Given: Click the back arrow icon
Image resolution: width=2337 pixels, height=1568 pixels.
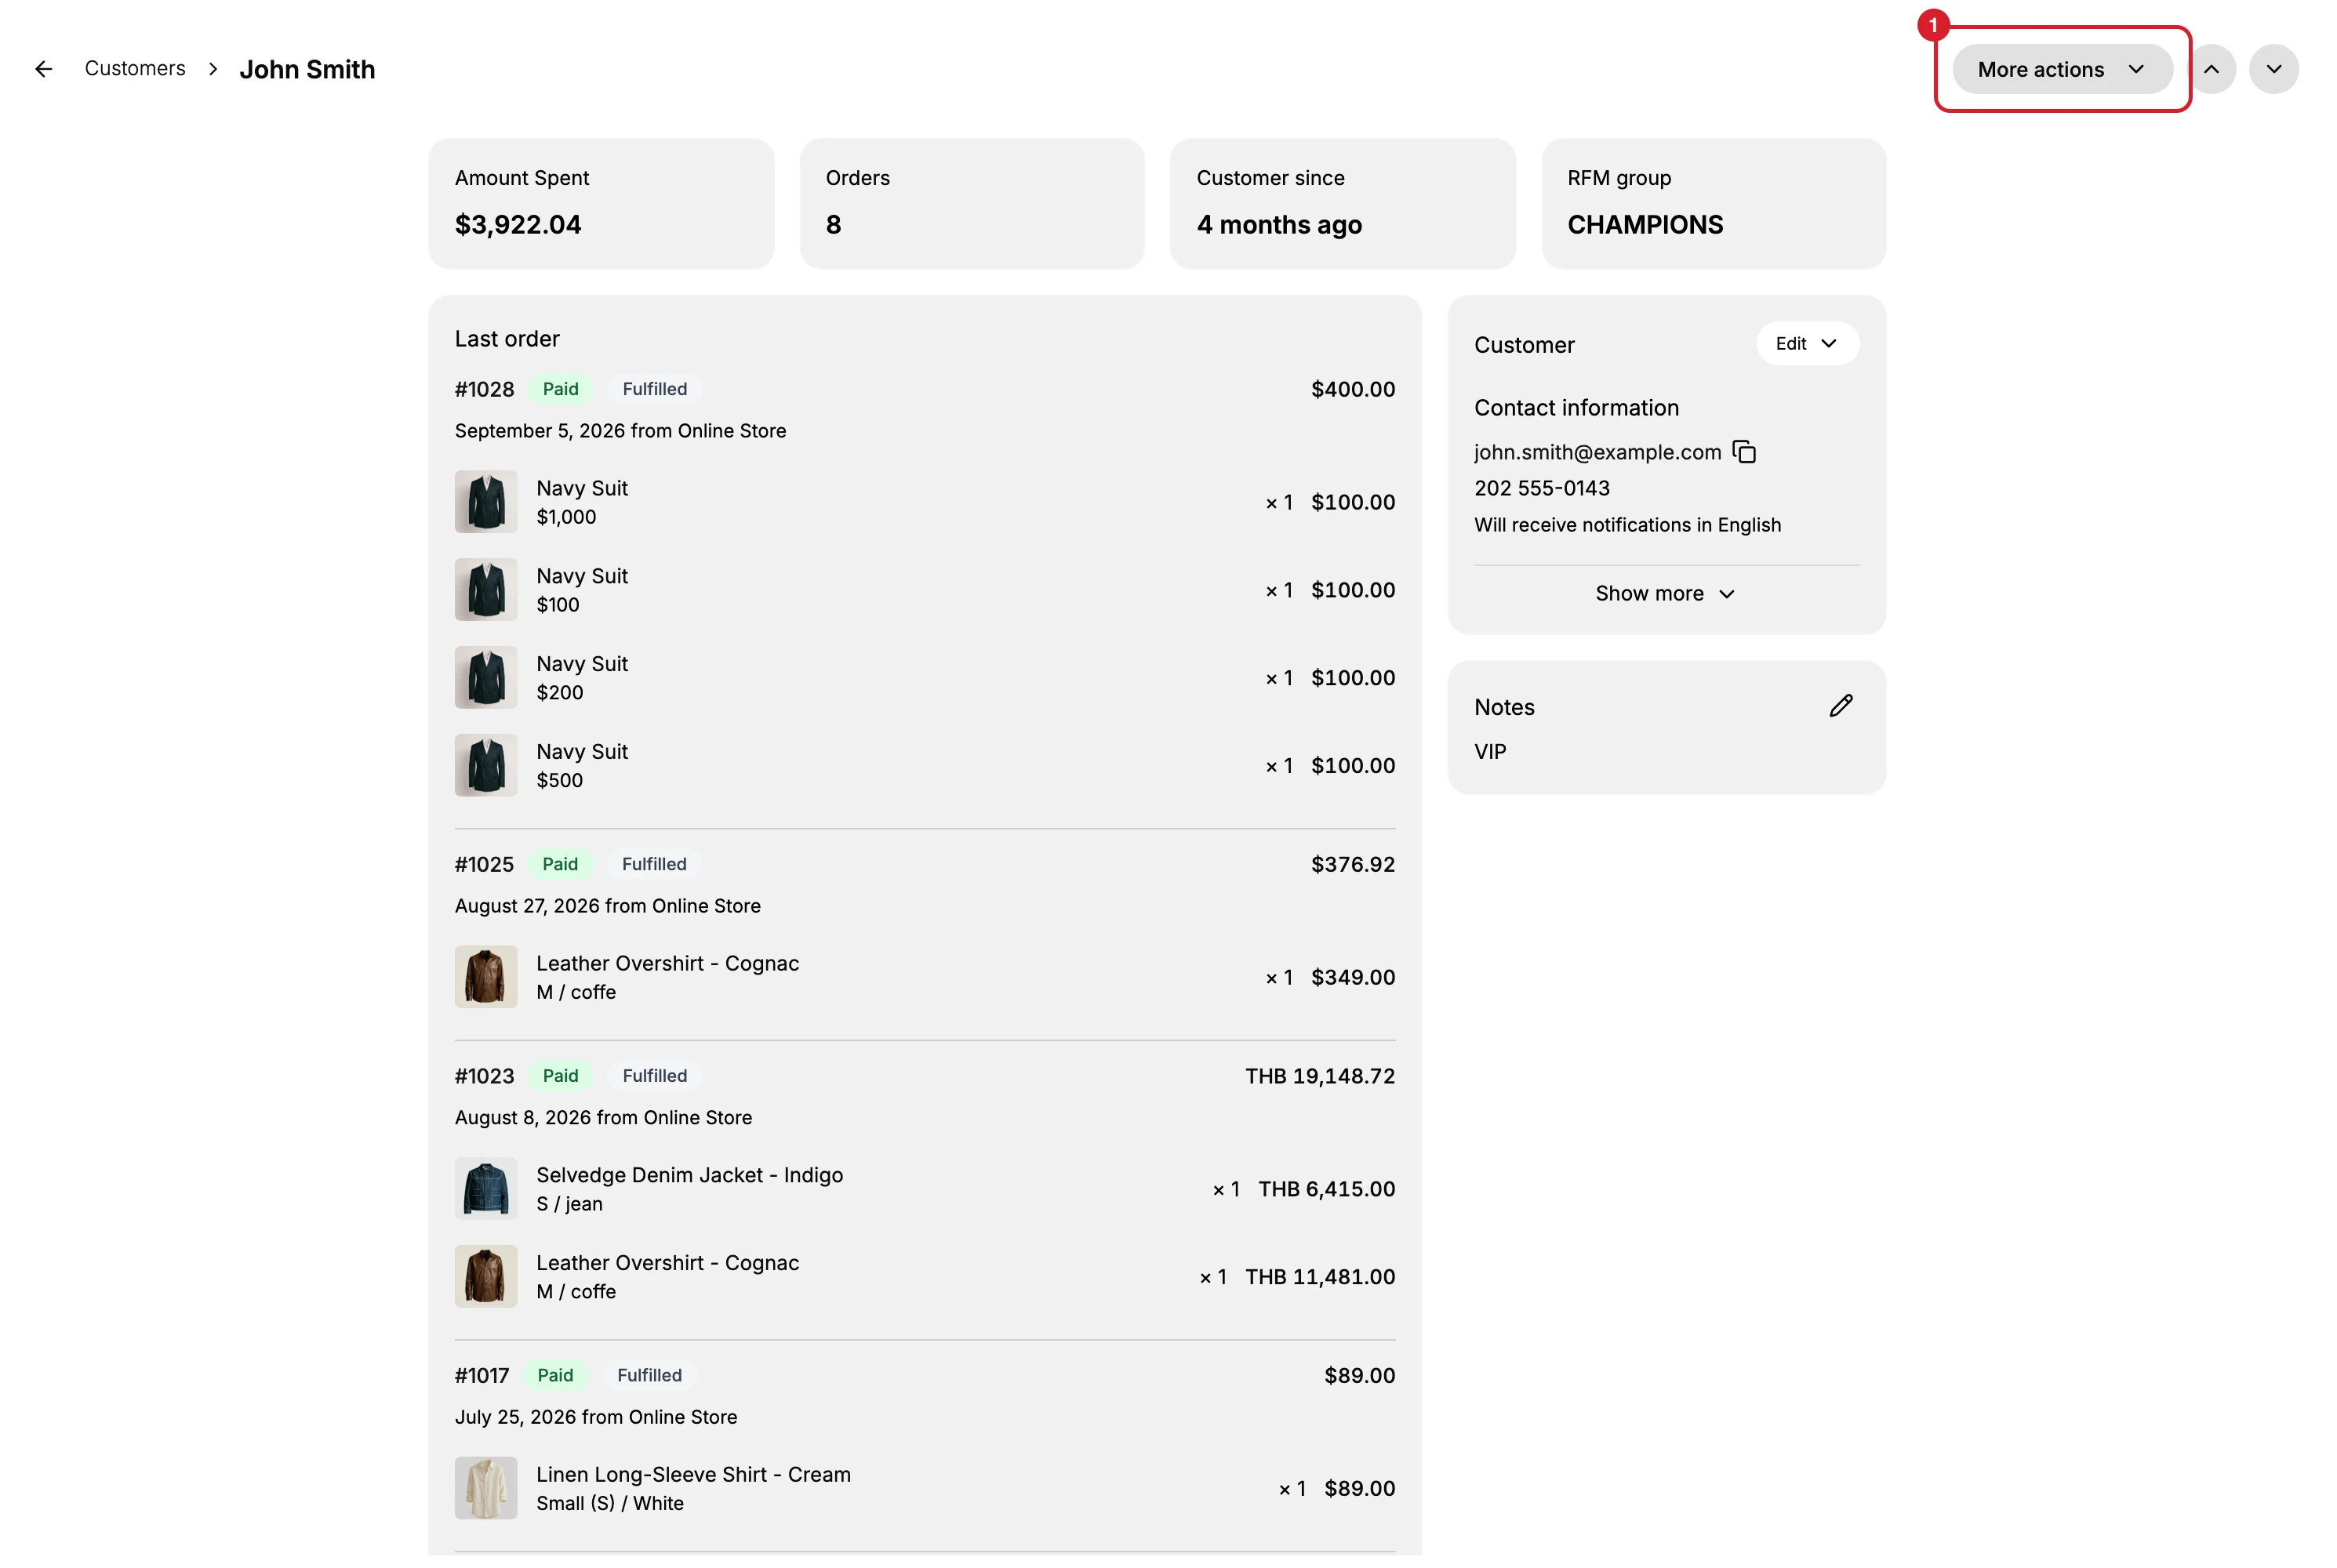Looking at the screenshot, I should [43, 69].
